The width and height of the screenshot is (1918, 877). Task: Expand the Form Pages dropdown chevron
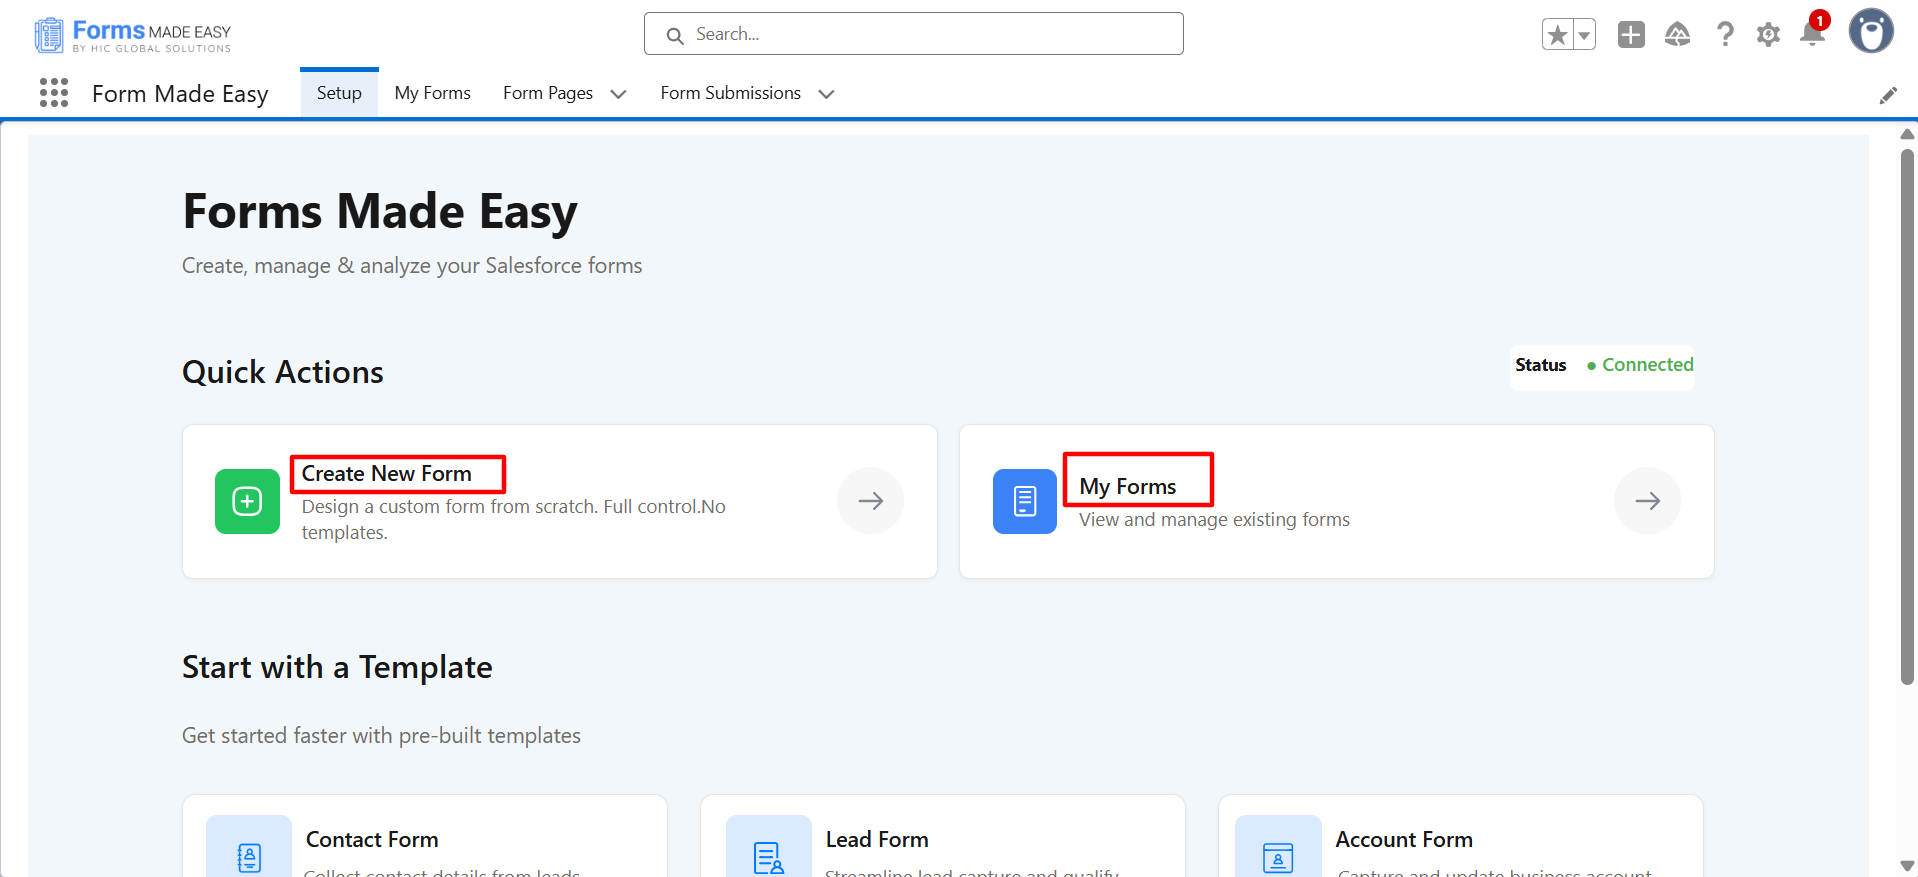tap(618, 94)
